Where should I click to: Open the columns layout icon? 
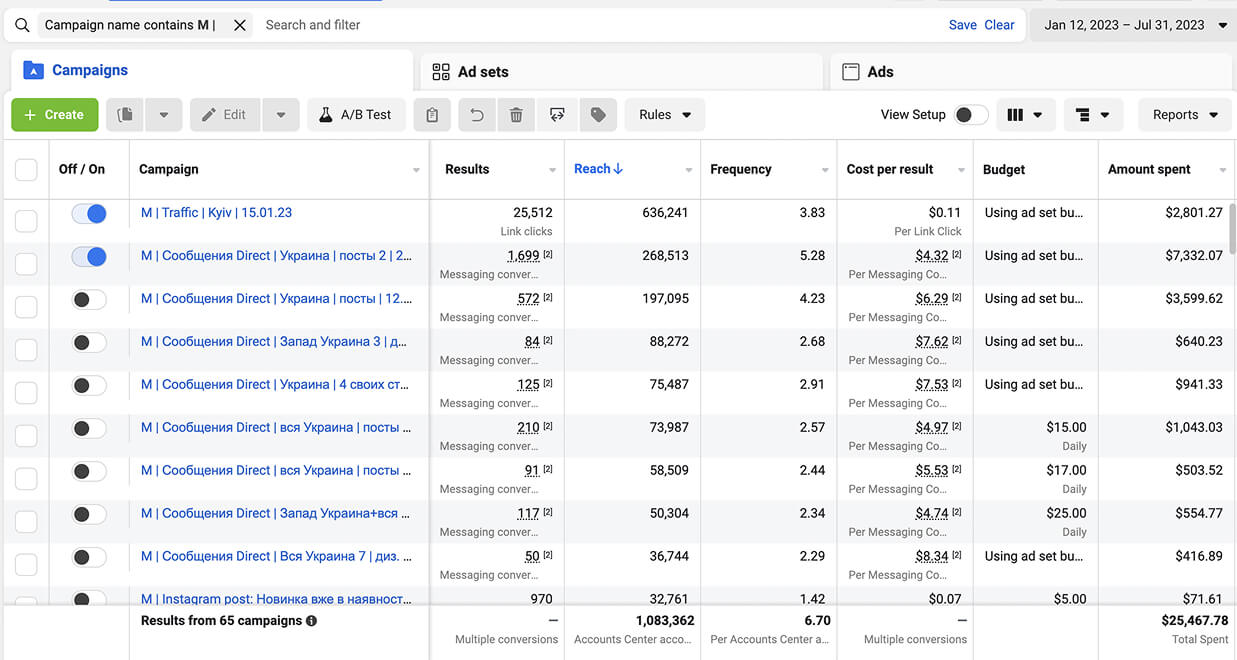(1025, 115)
